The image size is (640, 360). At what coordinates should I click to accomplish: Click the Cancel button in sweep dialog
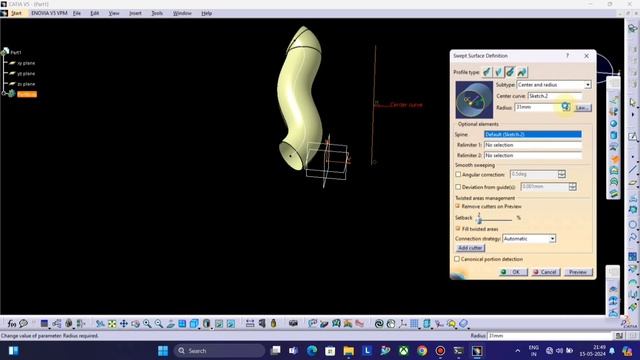click(x=545, y=272)
